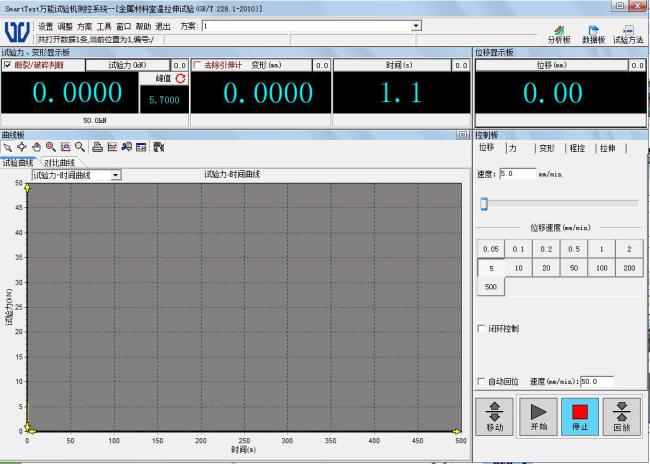Tick the 自动回位 auto return checkbox

pos(481,381)
